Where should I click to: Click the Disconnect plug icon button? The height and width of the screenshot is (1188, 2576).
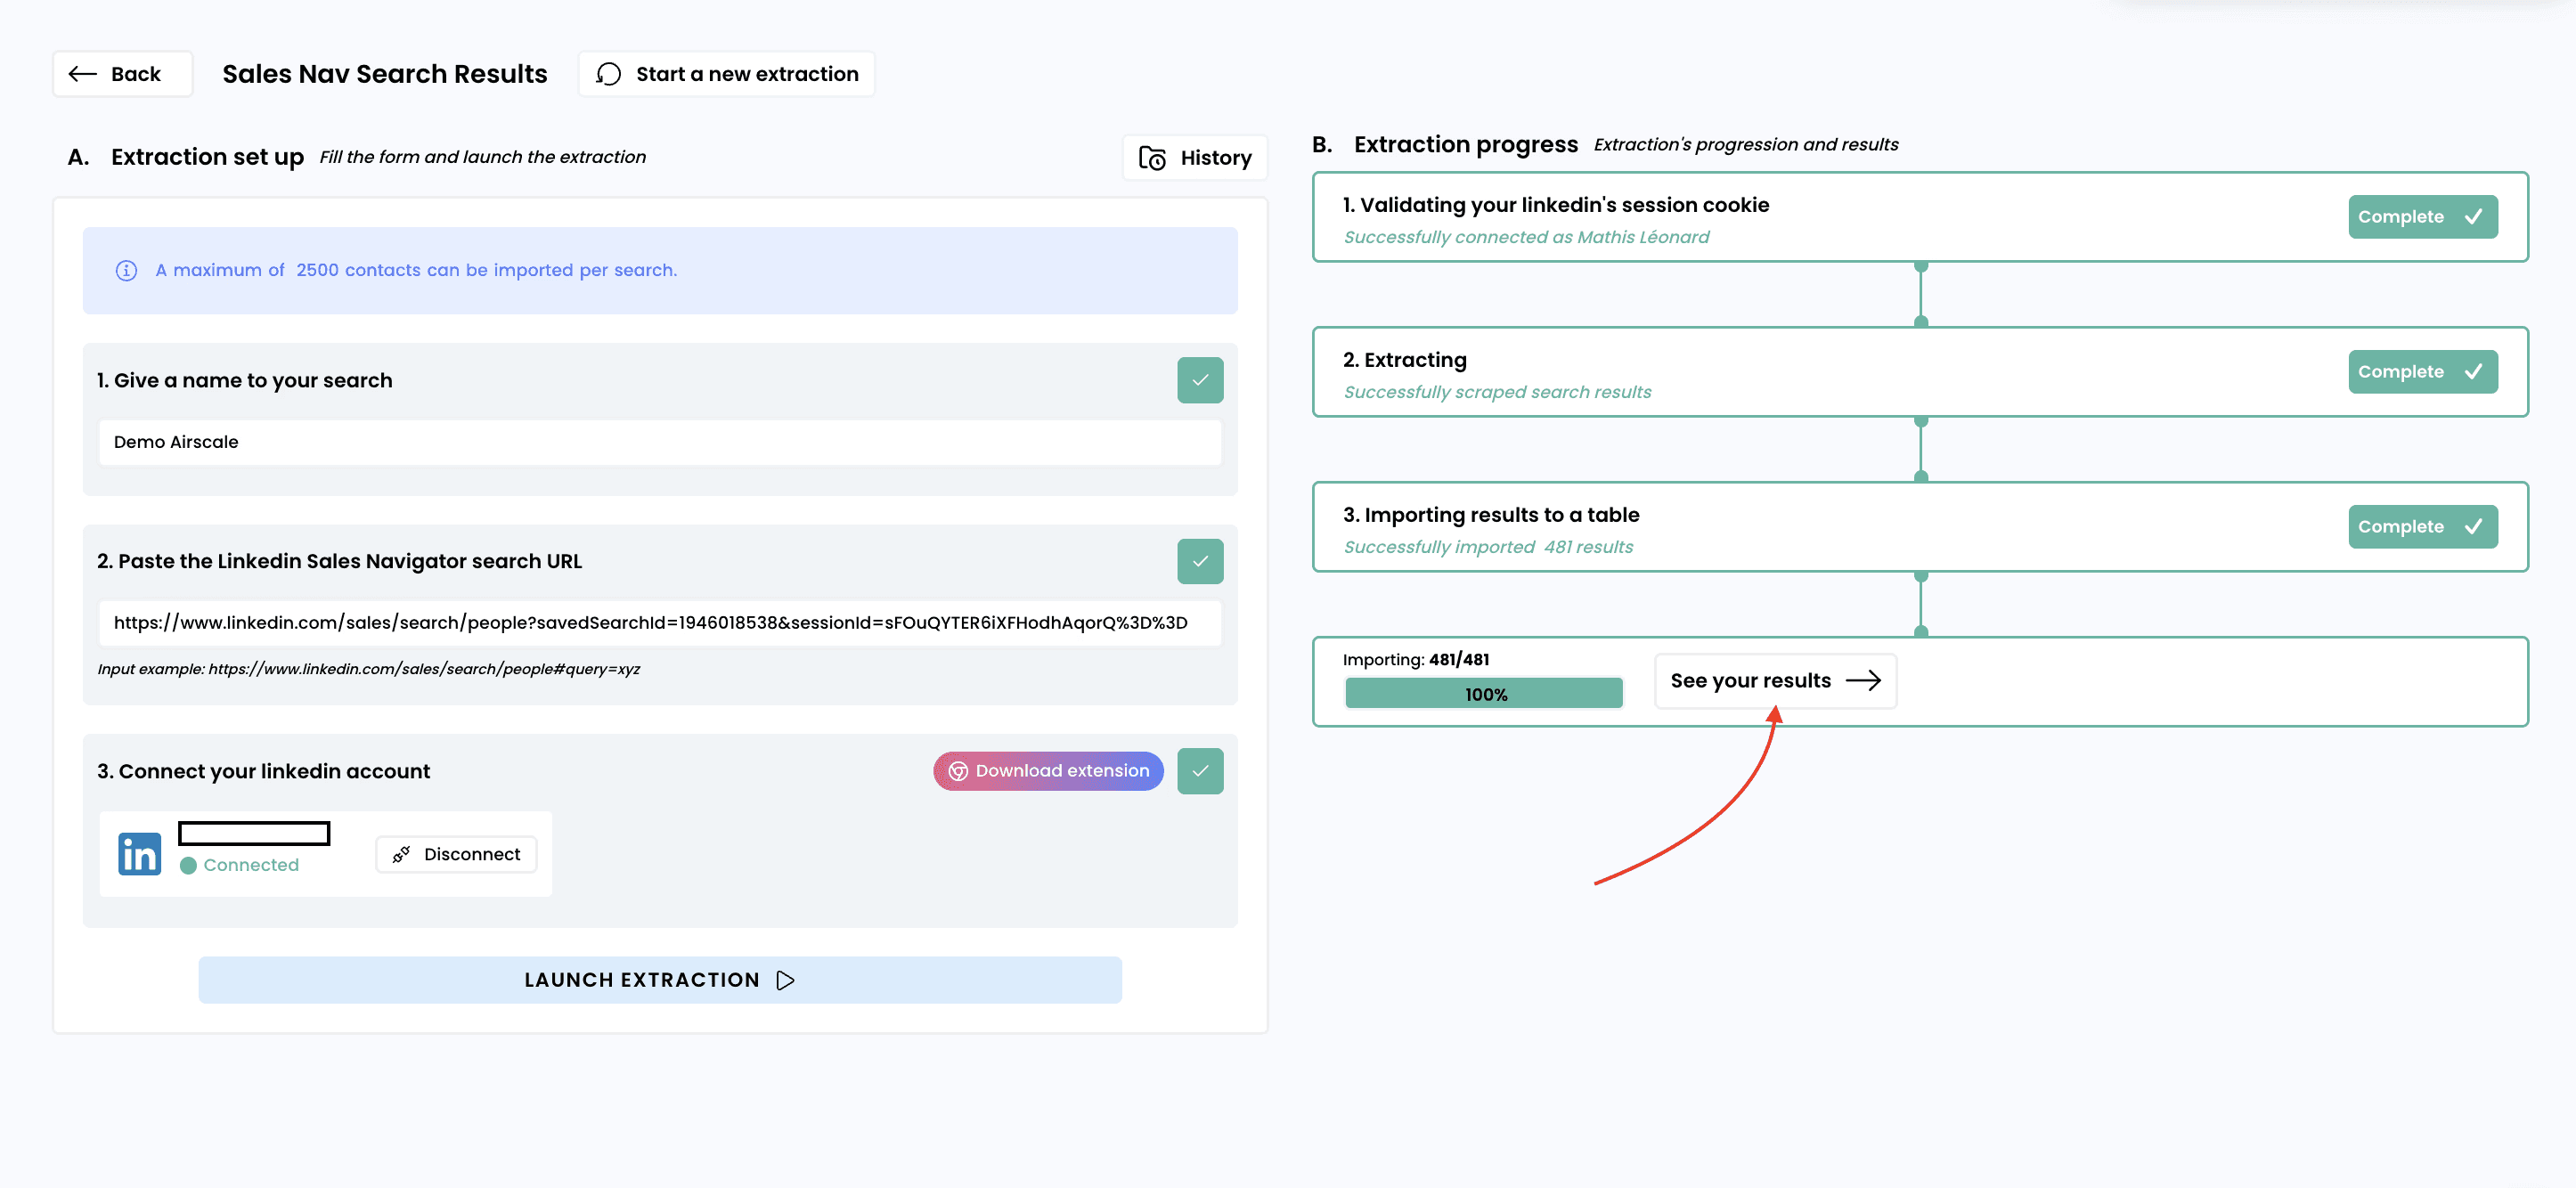tap(456, 854)
